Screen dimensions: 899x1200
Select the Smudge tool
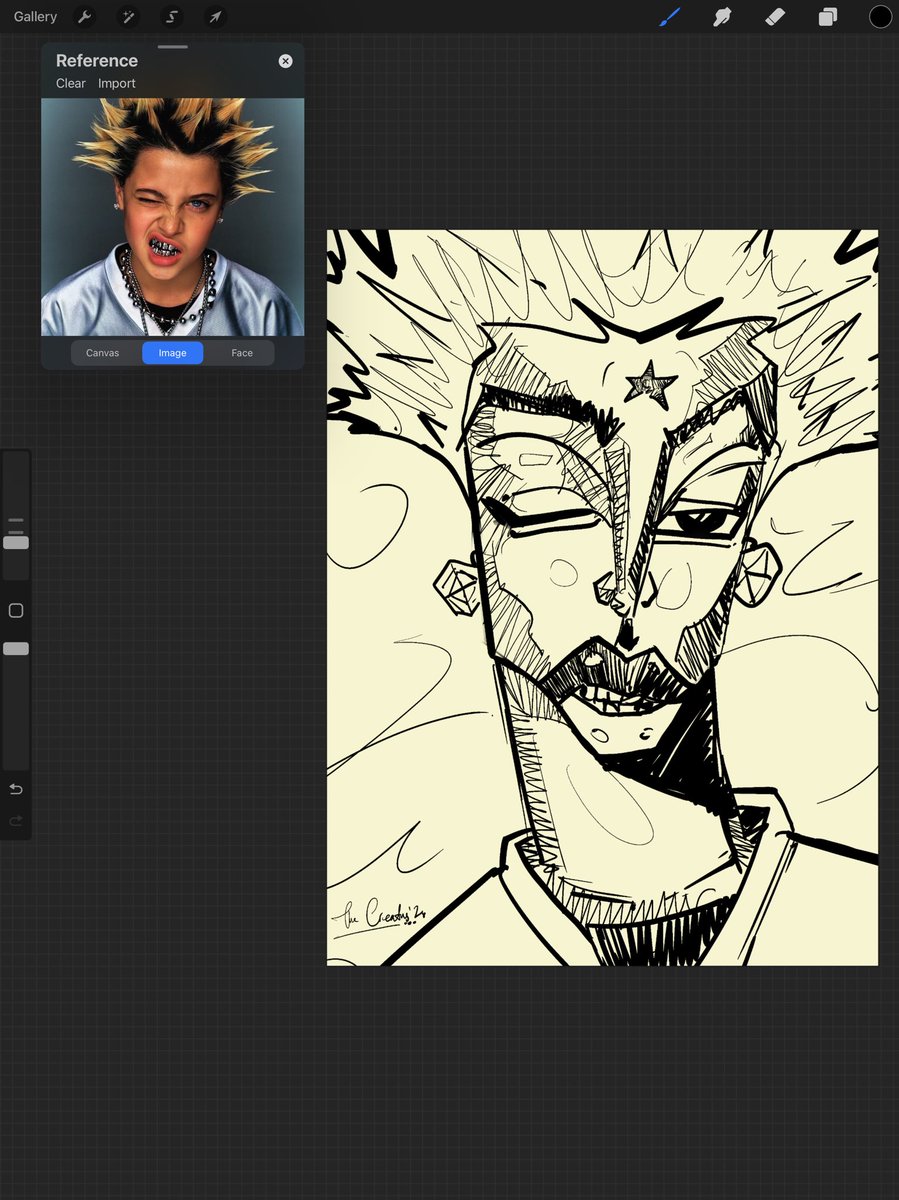click(x=722, y=17)
